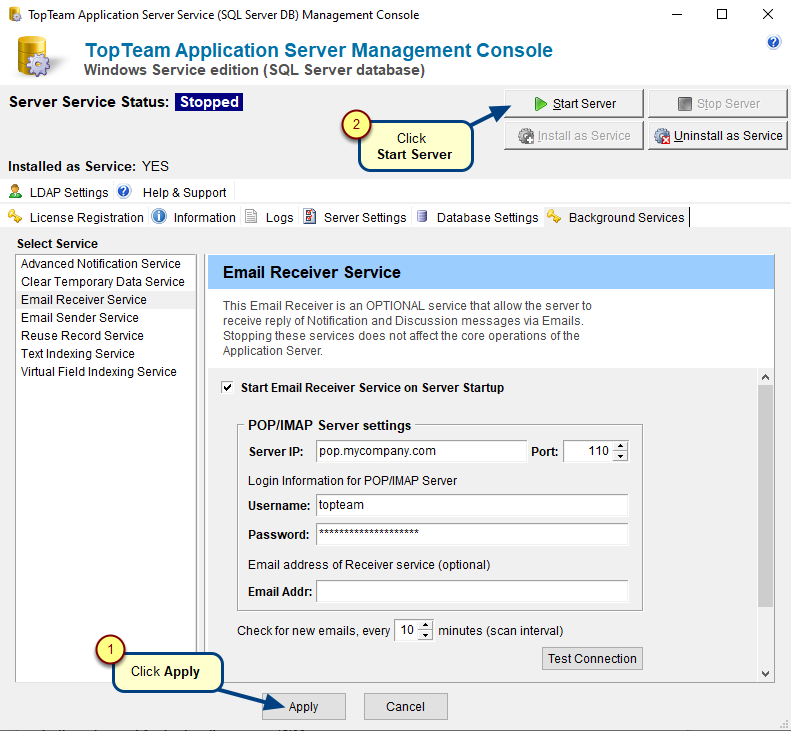Click the Test Connection button
This screenshot has width=791, height=731.
[x=592, y=658]
